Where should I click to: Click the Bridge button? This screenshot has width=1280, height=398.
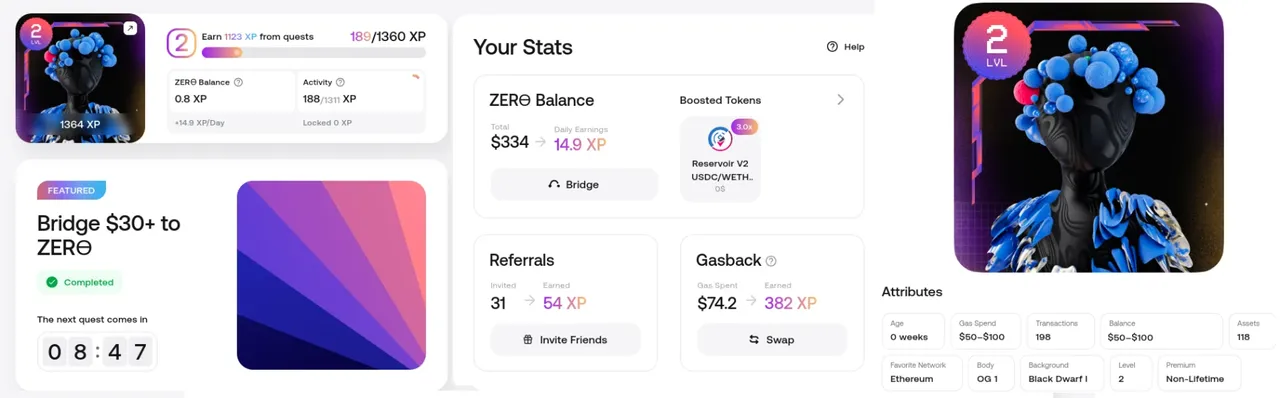point(574,184)
